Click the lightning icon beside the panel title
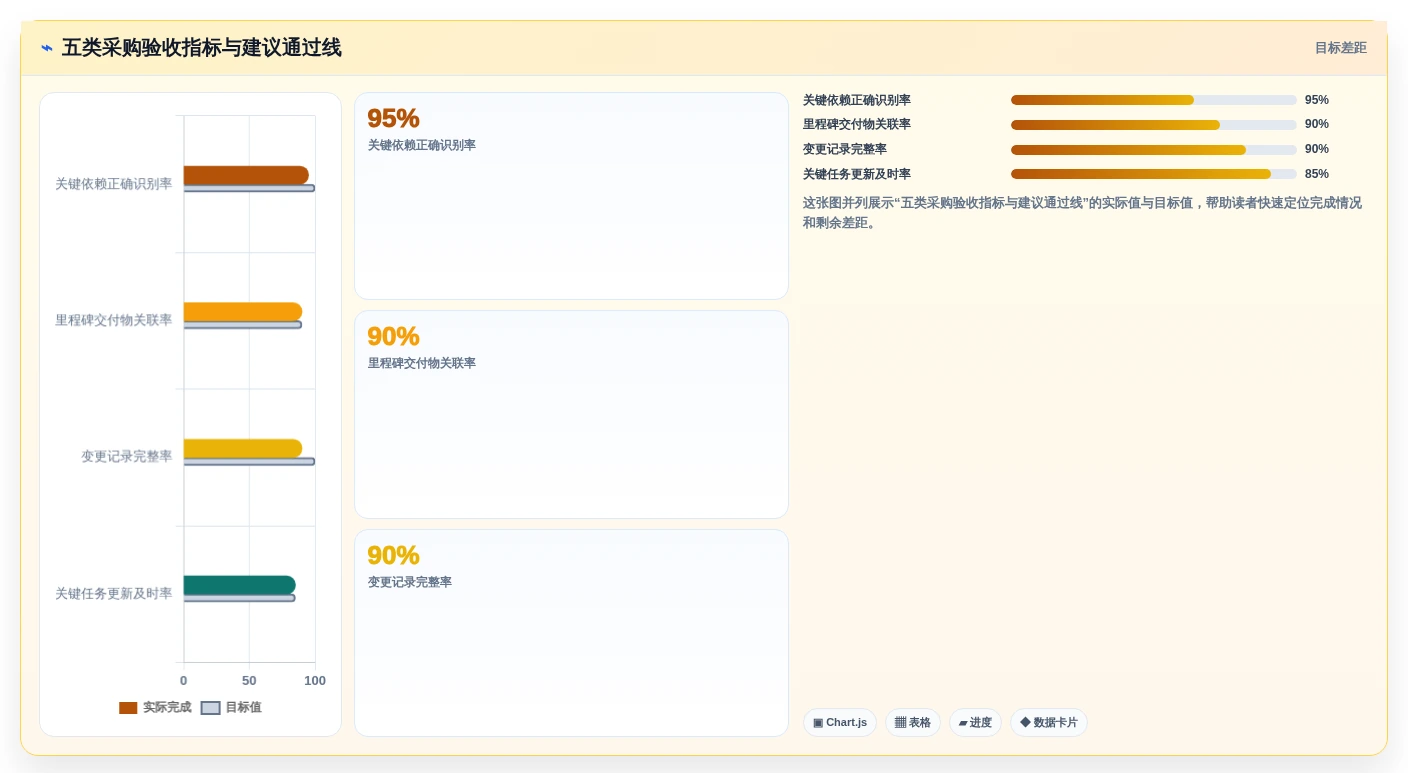The height and width of the screenshot is (773, 1408). pyautogui.click(x=47, y=48)
